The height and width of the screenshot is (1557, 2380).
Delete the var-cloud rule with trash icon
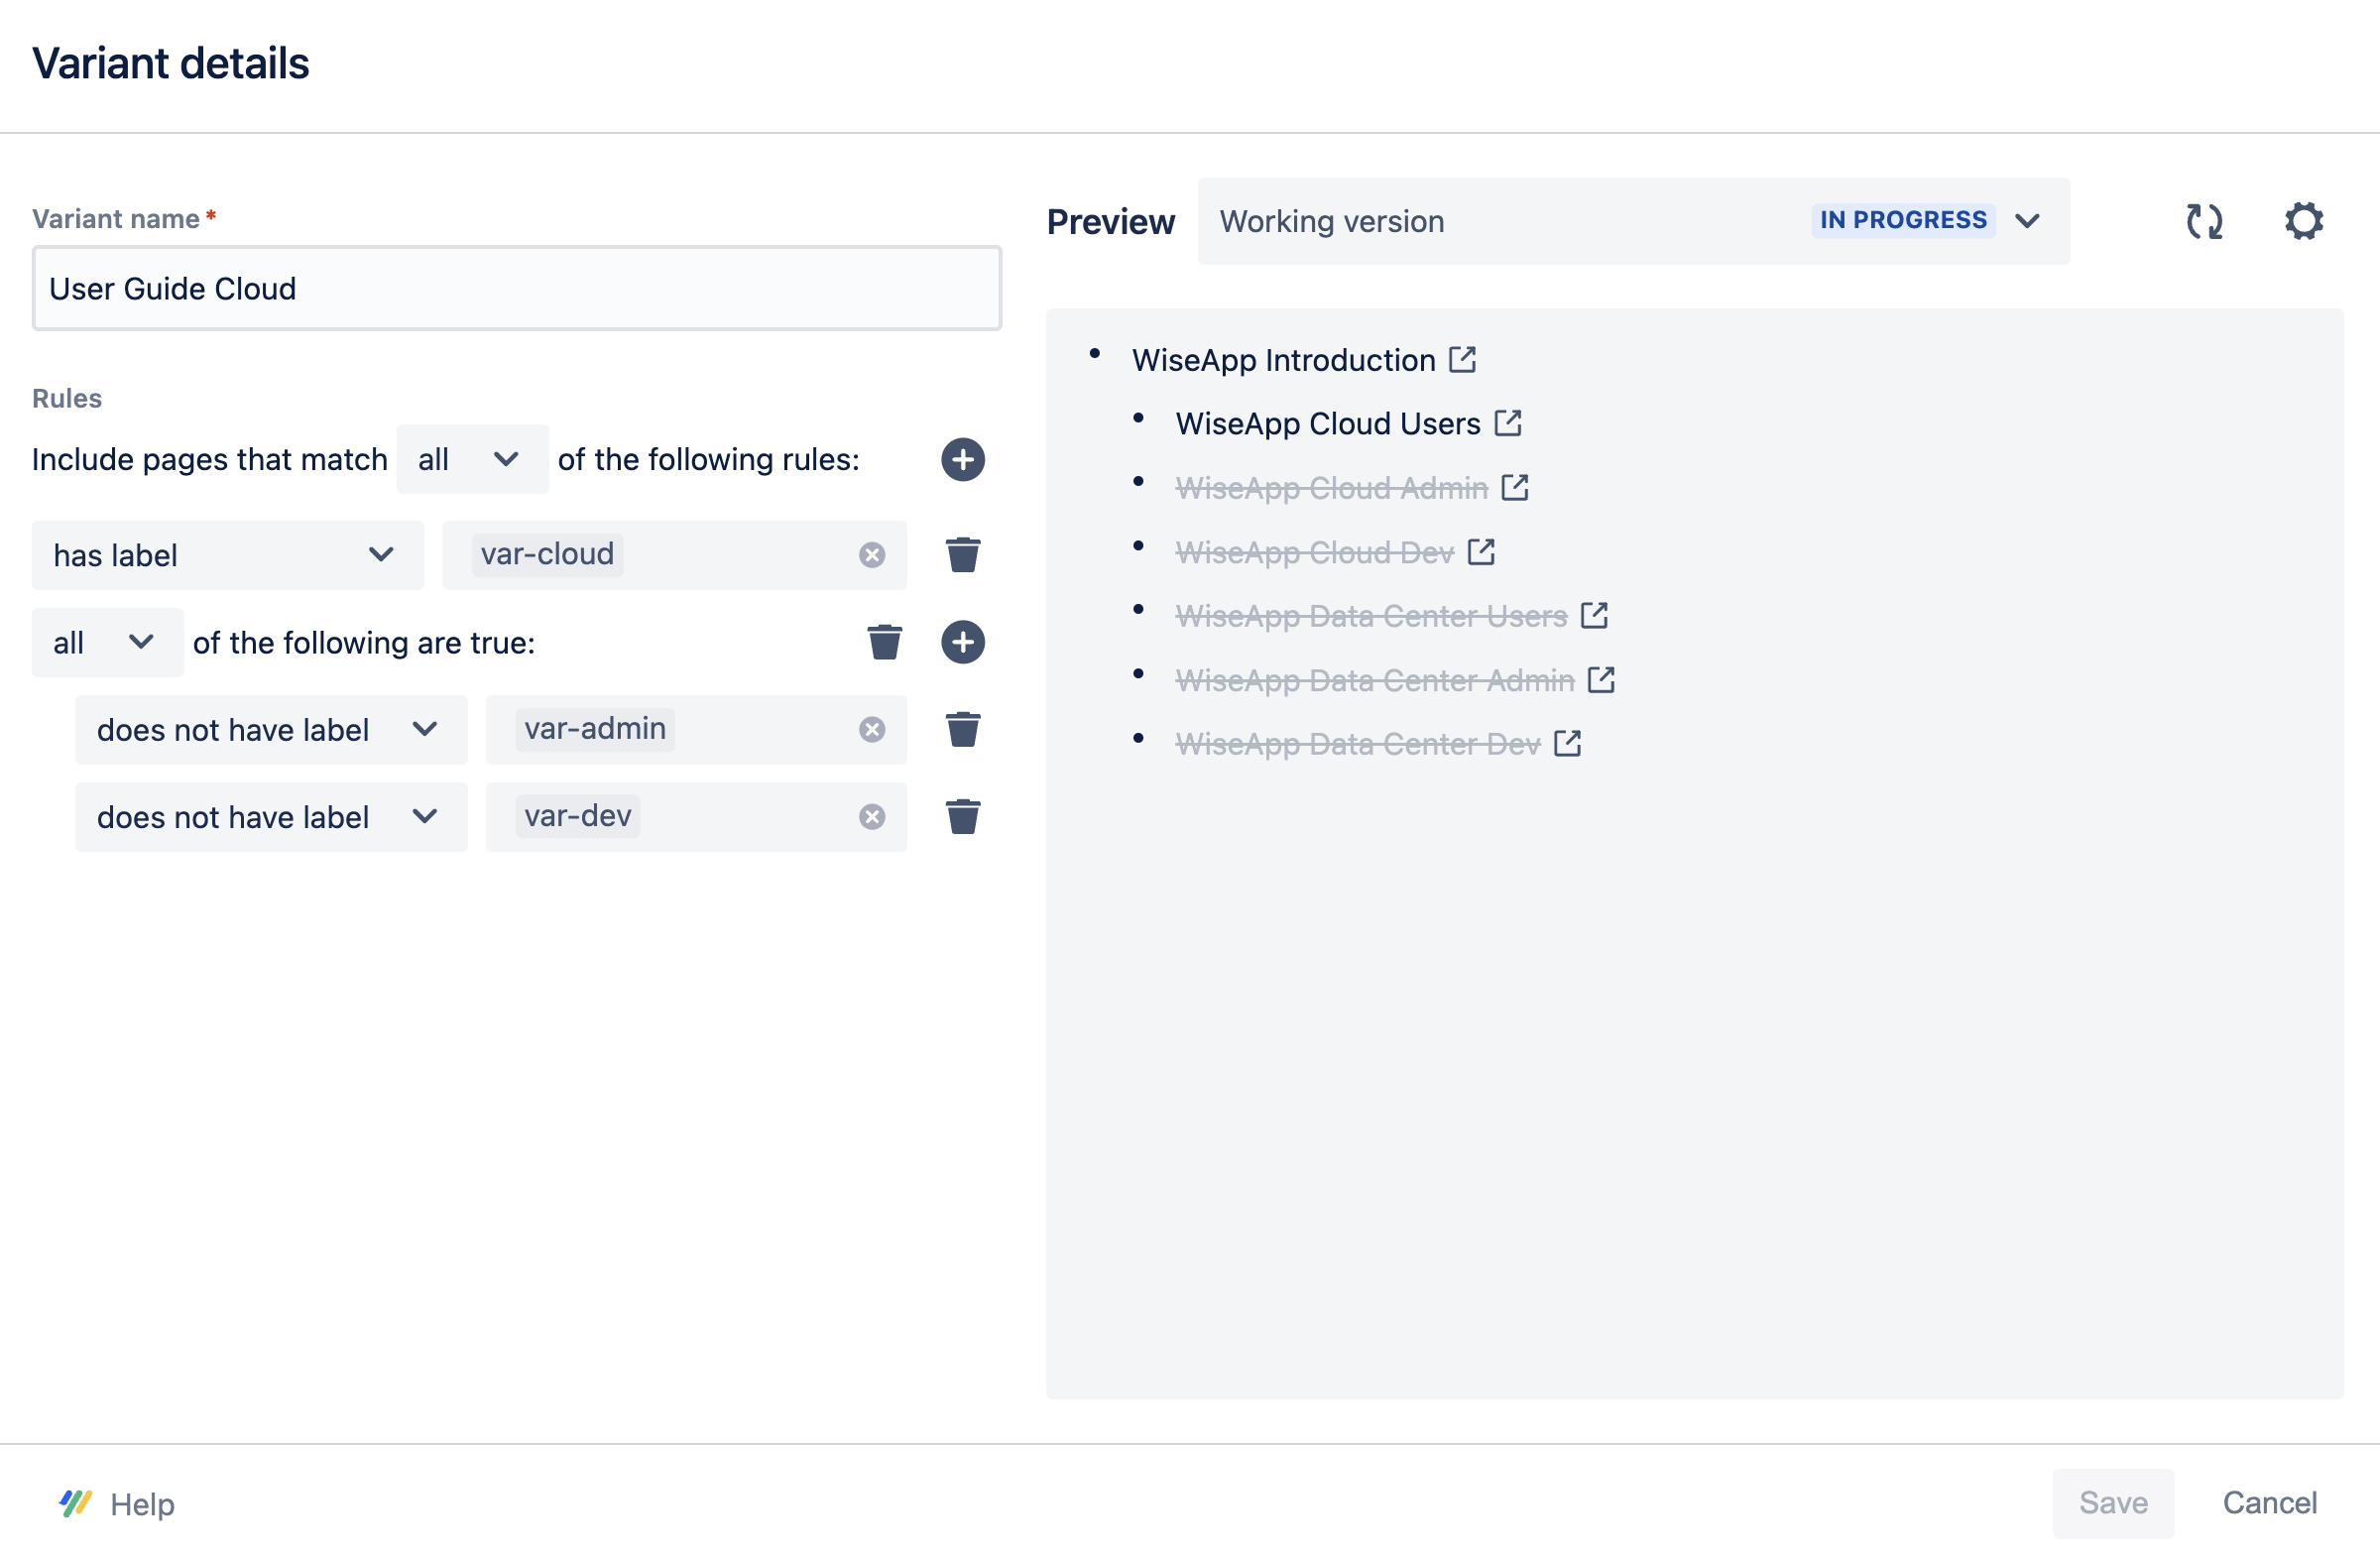pyautogui.click(x=962, y=554)
